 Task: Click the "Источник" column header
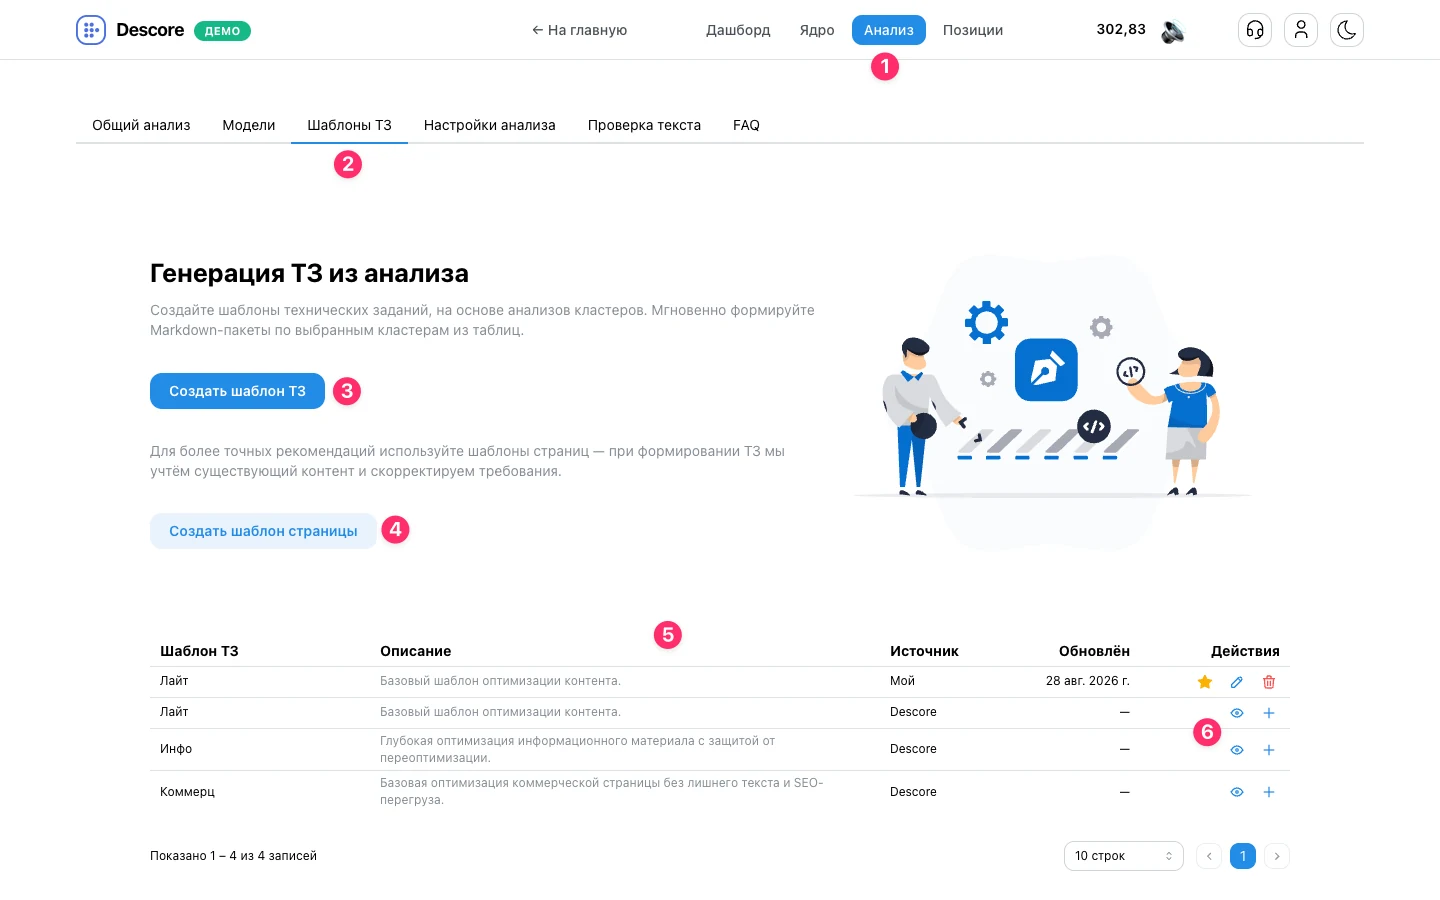[924, 651]
